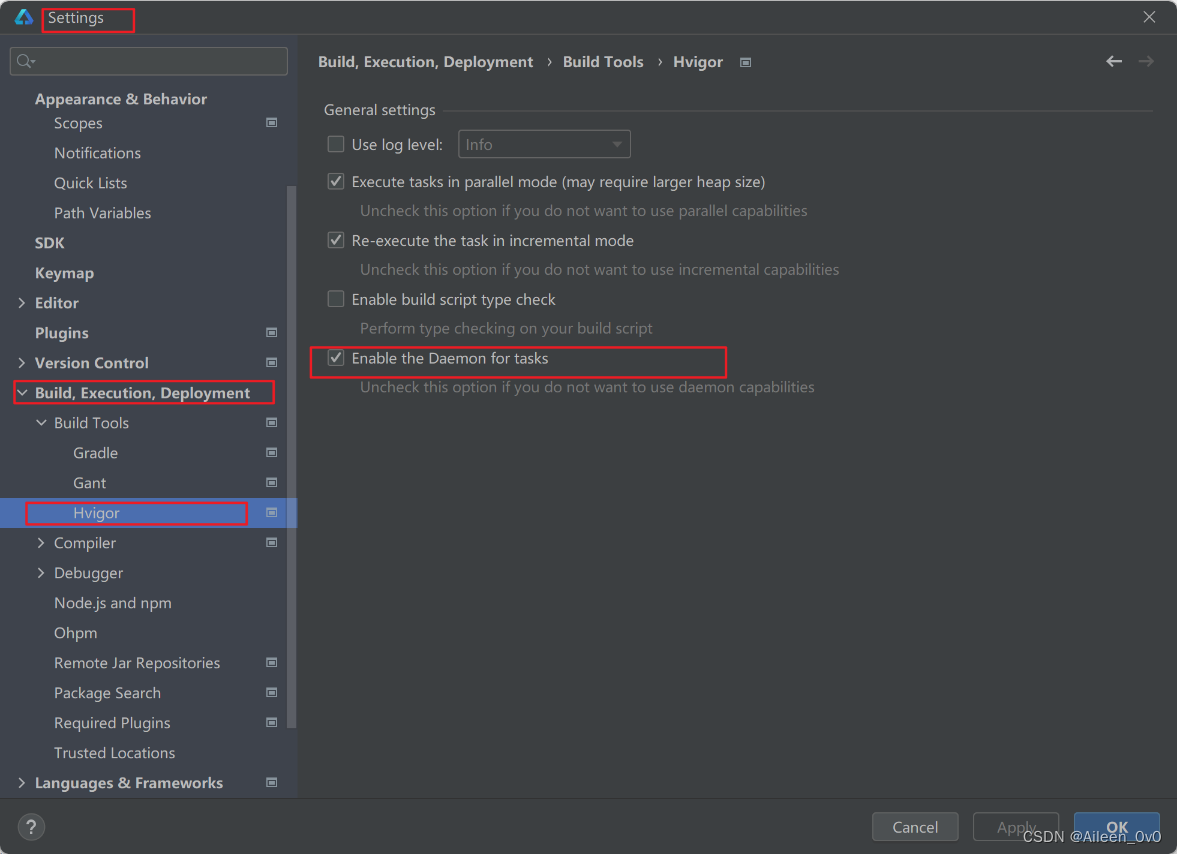Click the Gant project-level settings icon
This screenshot has height=854, width=1177.
point(272,483)
